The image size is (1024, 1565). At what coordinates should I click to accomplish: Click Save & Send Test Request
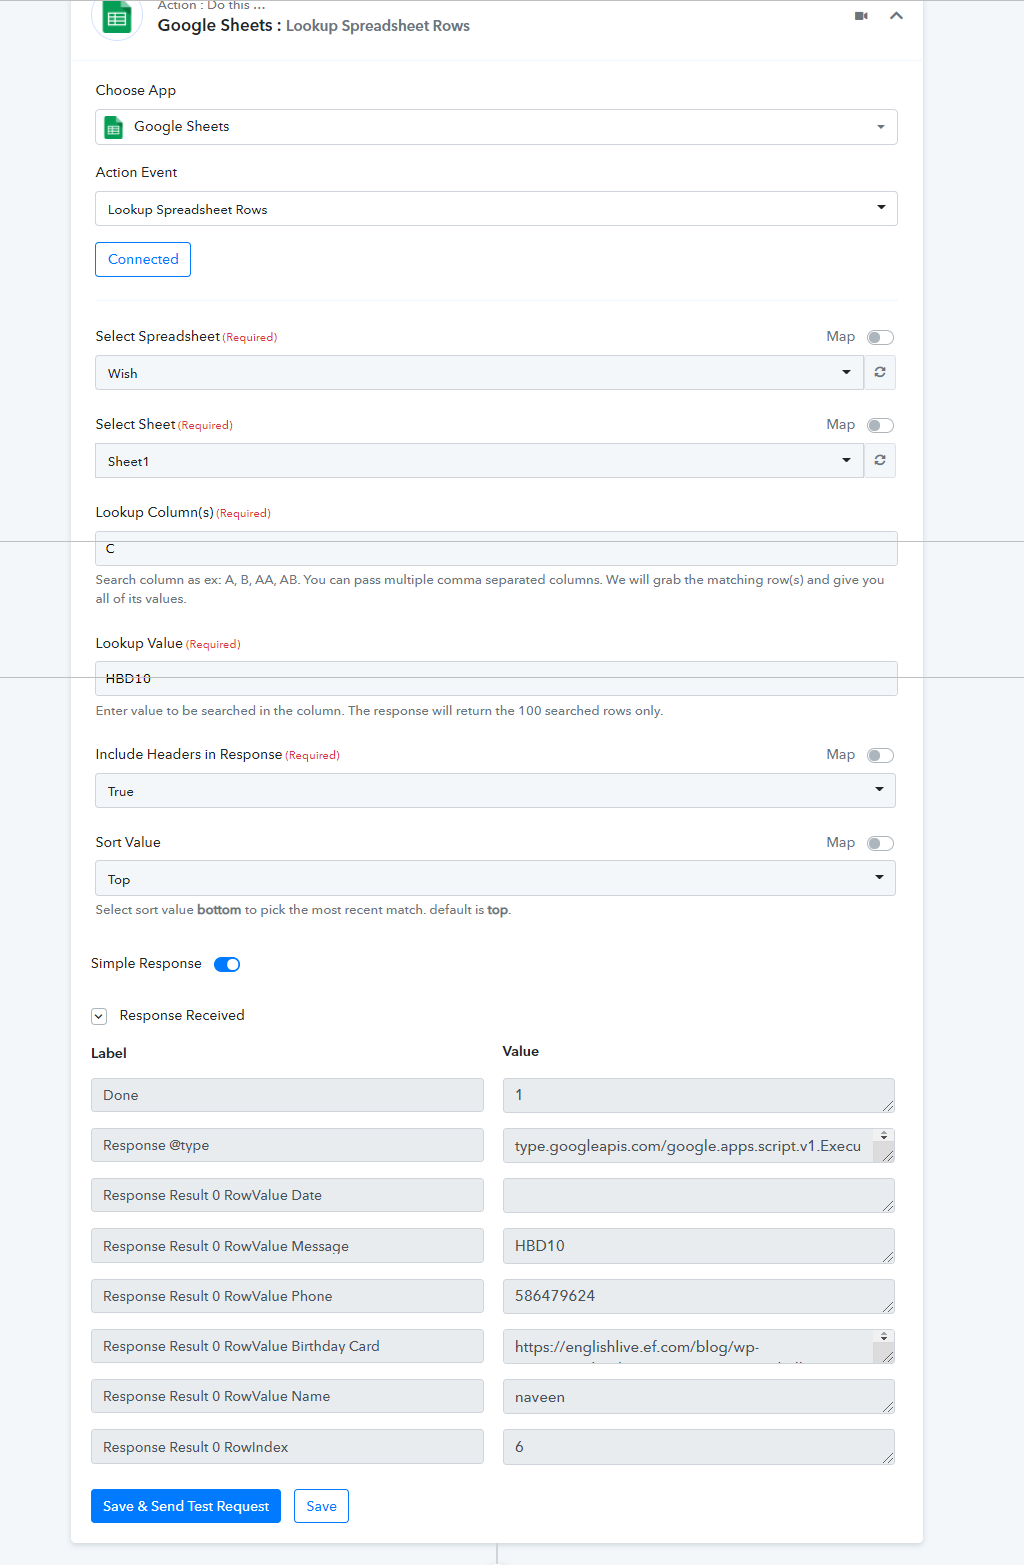coord(186,1506)
